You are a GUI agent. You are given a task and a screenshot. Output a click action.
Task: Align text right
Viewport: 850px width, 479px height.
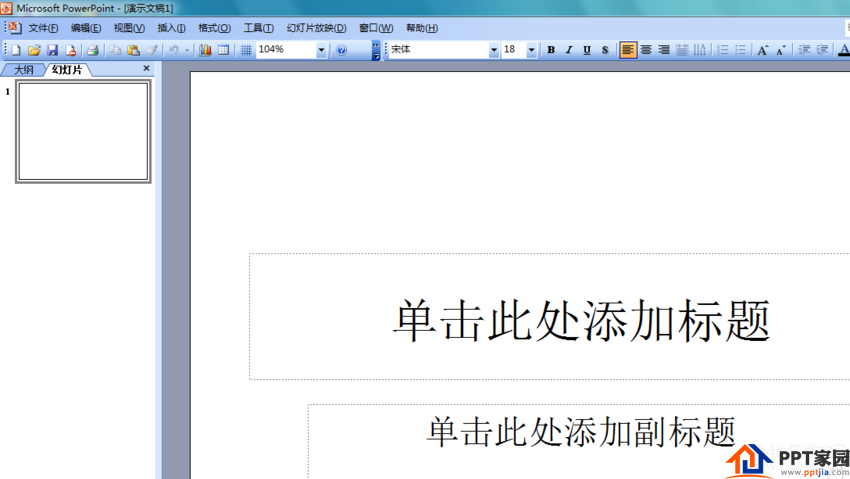pyautogui.click(x=664, y=50)
